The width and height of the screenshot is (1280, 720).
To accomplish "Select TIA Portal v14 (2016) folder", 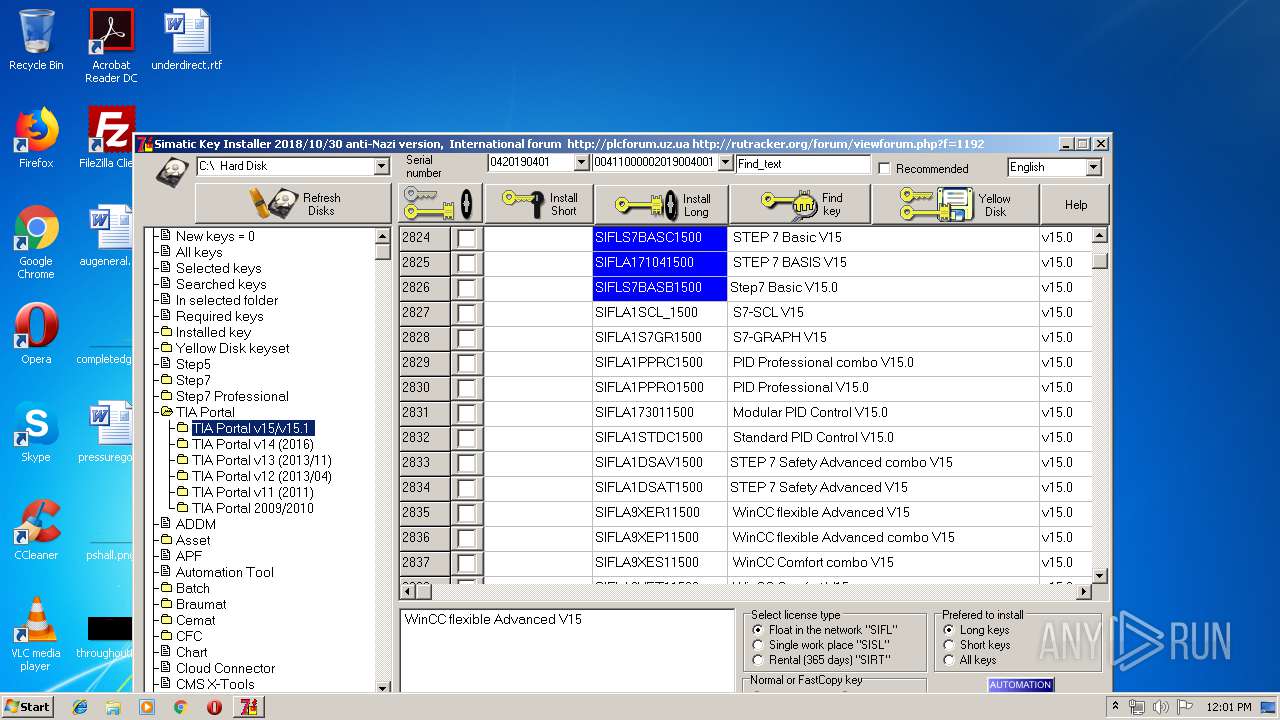I will click(253, 444).
